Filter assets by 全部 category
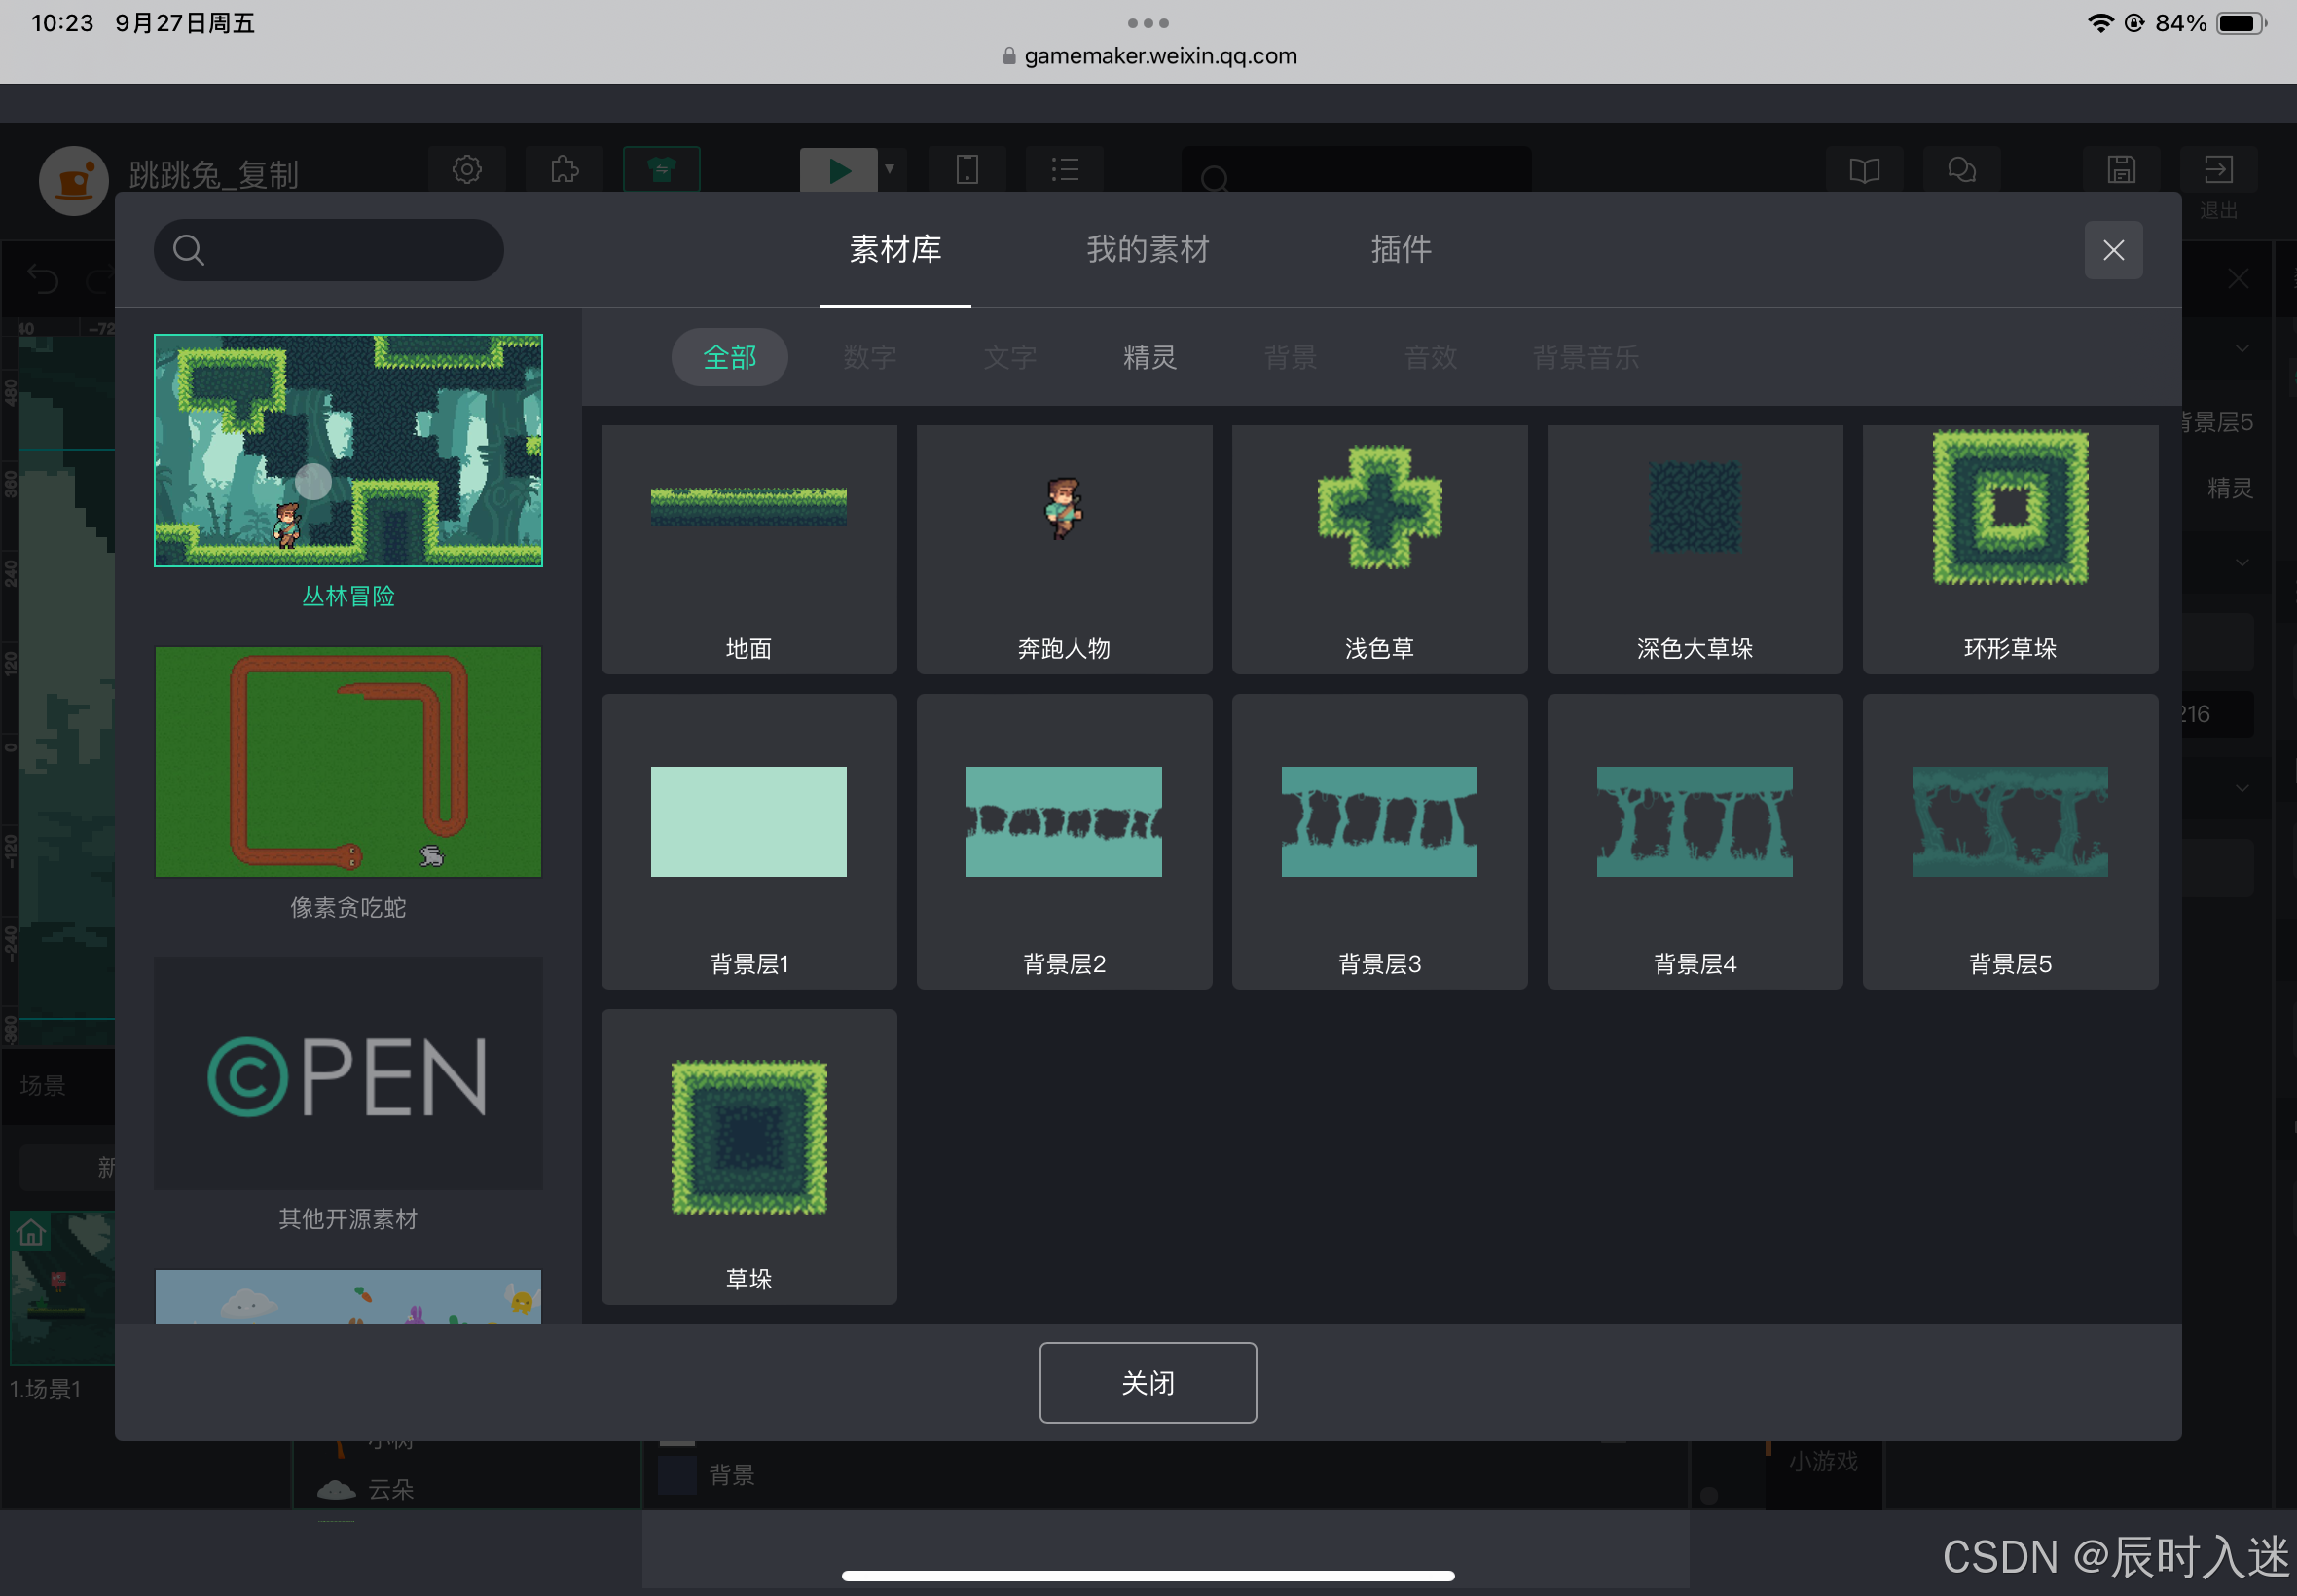The width and height of the screenshot is (2297, 1596). [729, 357]
